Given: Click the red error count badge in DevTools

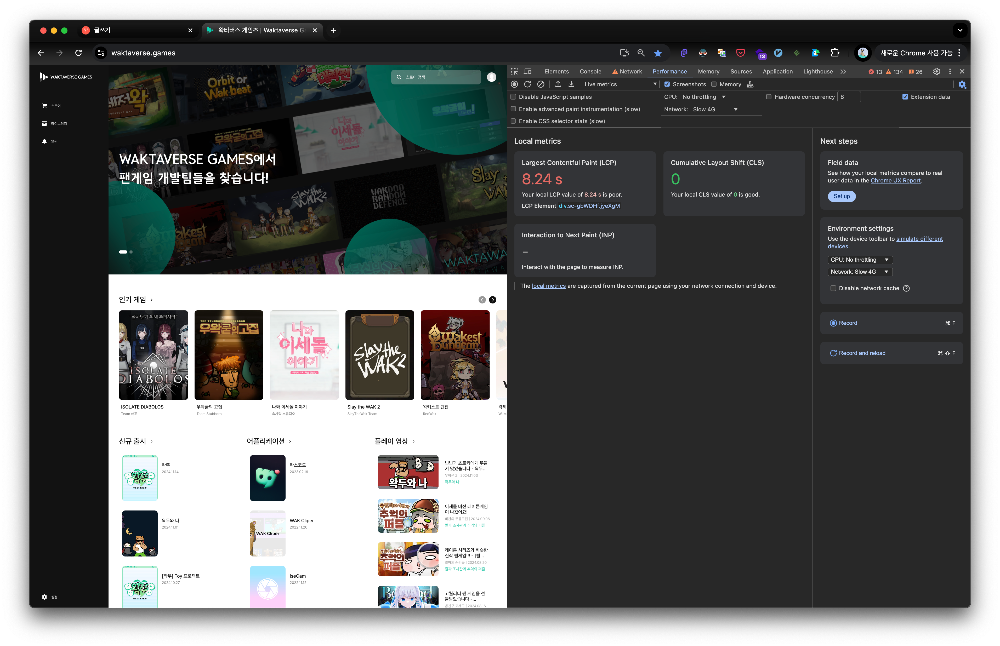Looking at the screenshot, I should 875,71.
